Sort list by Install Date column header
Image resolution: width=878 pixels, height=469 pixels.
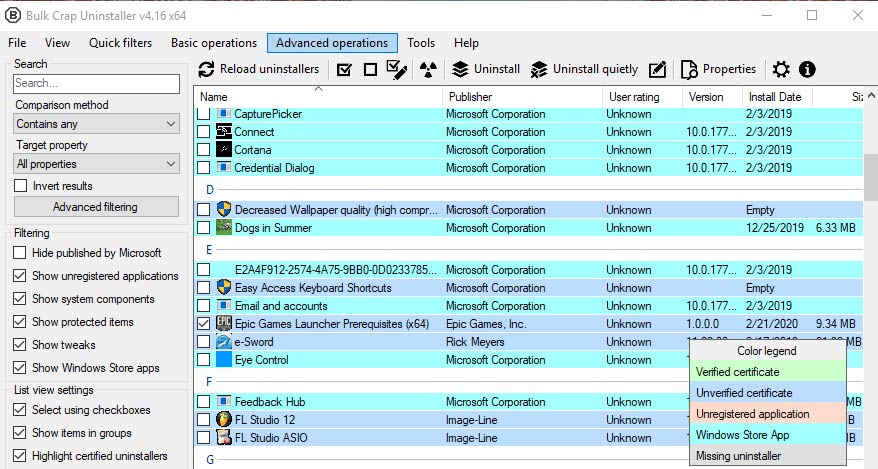pos(777,96)
